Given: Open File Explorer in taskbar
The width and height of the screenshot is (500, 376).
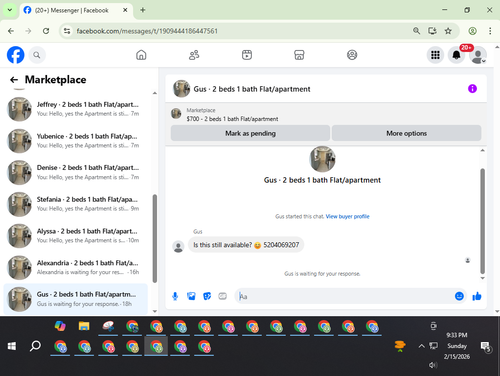Looking at the screenshot, I should point(84,326).
